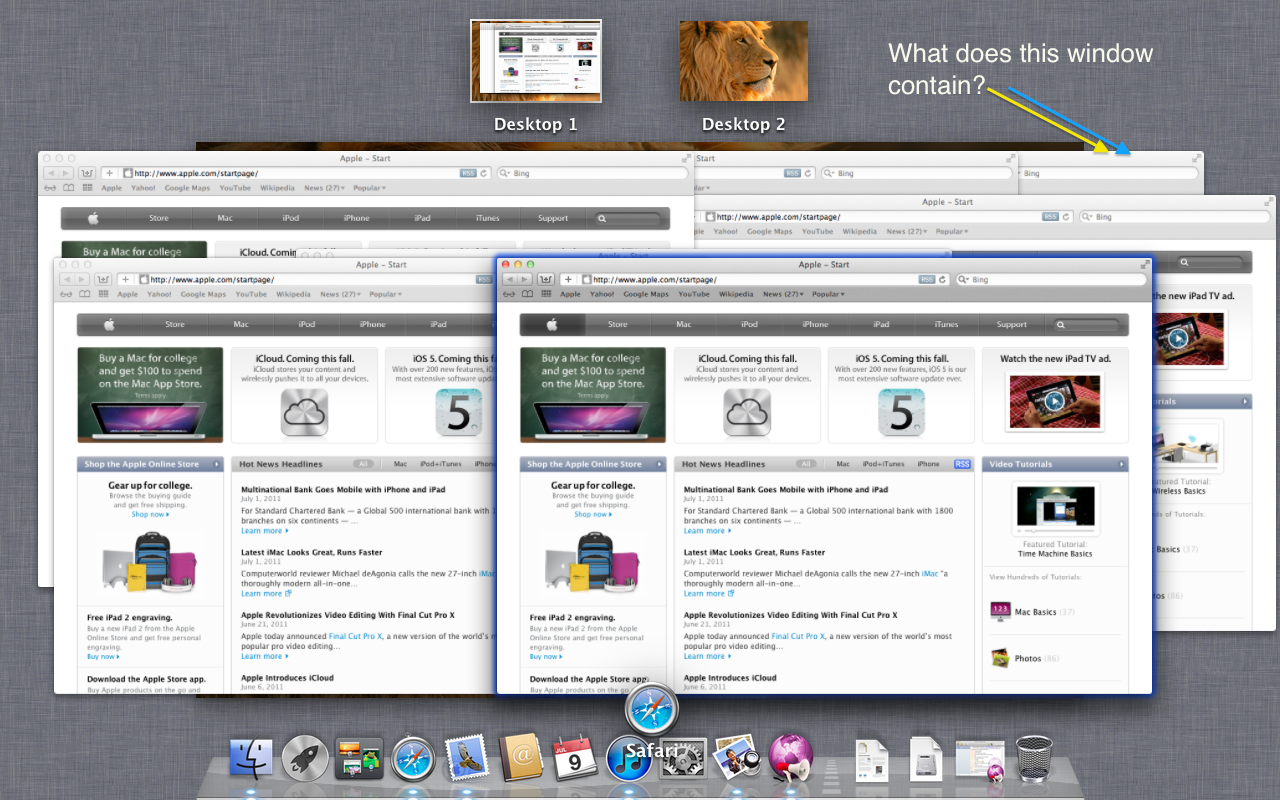Switch to Desktop 1 thumbnail
This screenshot has height=800, width=1280.
pyautogui.click(x=536, y=61)
